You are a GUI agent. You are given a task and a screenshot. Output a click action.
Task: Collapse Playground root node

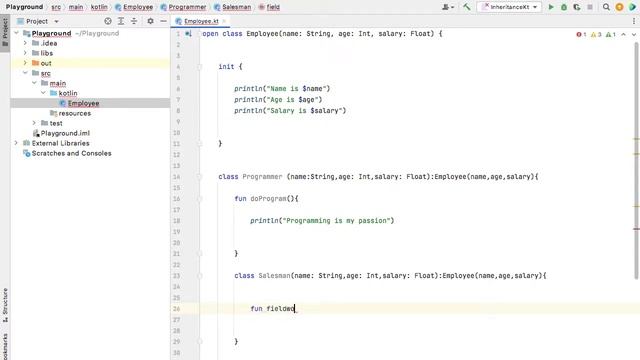(x=16, y=33)
